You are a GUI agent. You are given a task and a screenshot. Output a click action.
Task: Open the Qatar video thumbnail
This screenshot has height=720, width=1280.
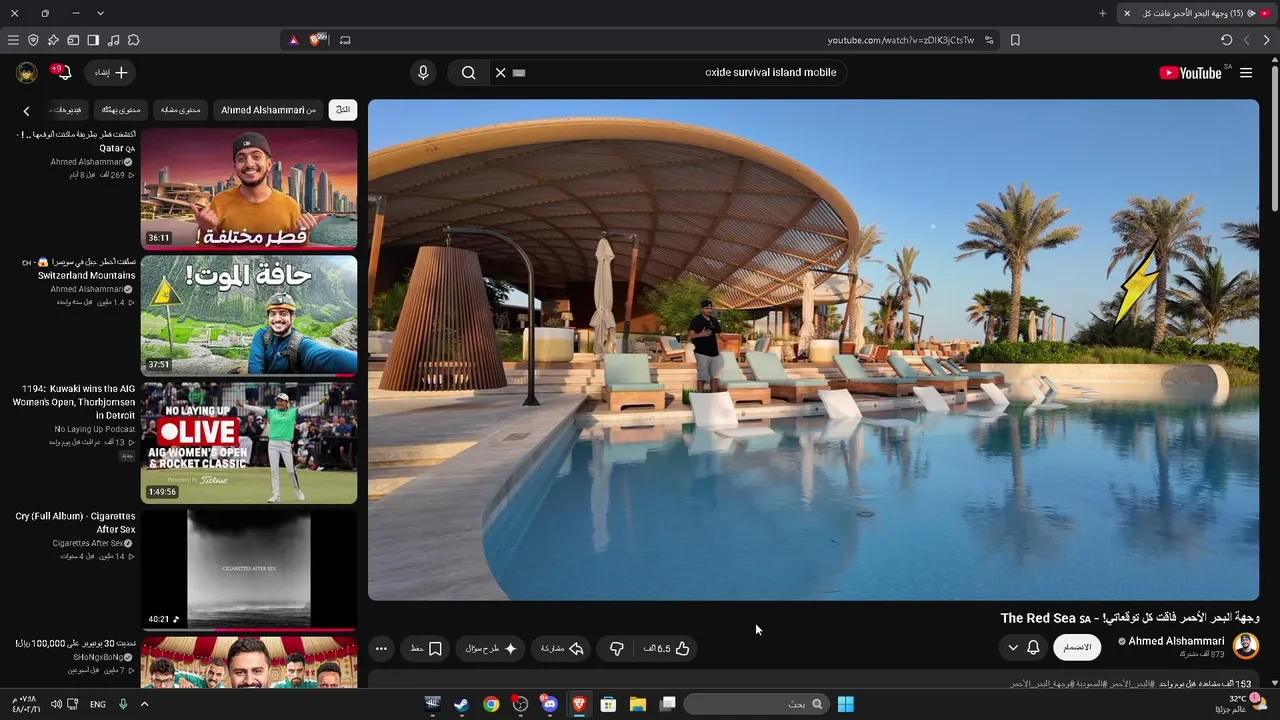click(x=249, y=188)
